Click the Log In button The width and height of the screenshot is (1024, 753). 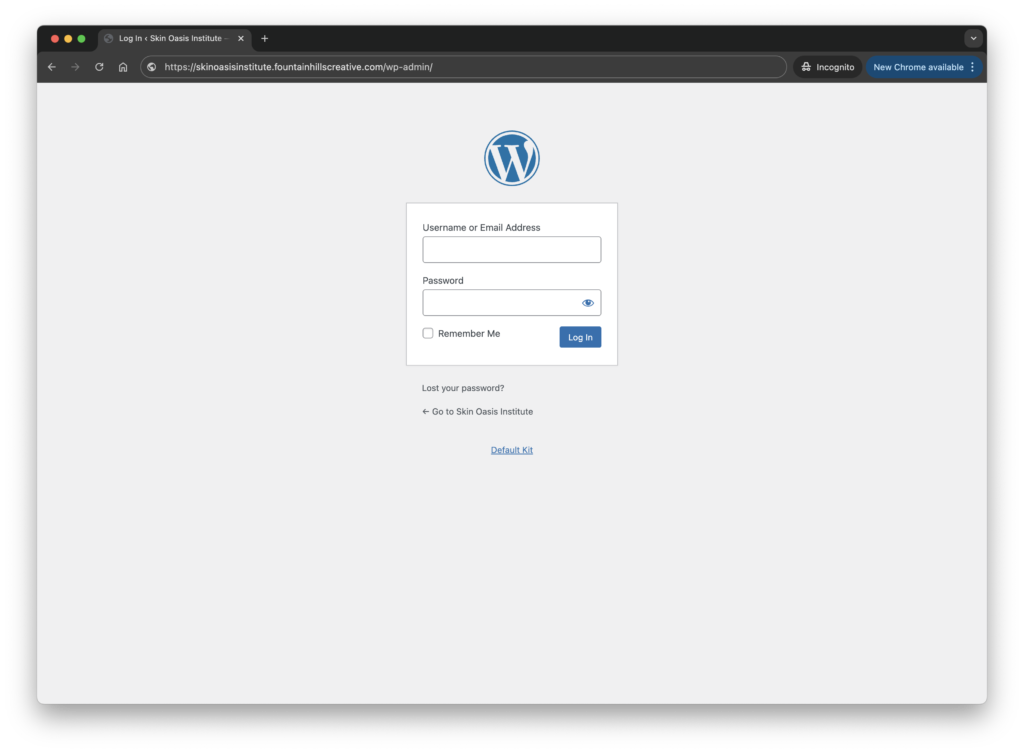click(x=580, y=337)
